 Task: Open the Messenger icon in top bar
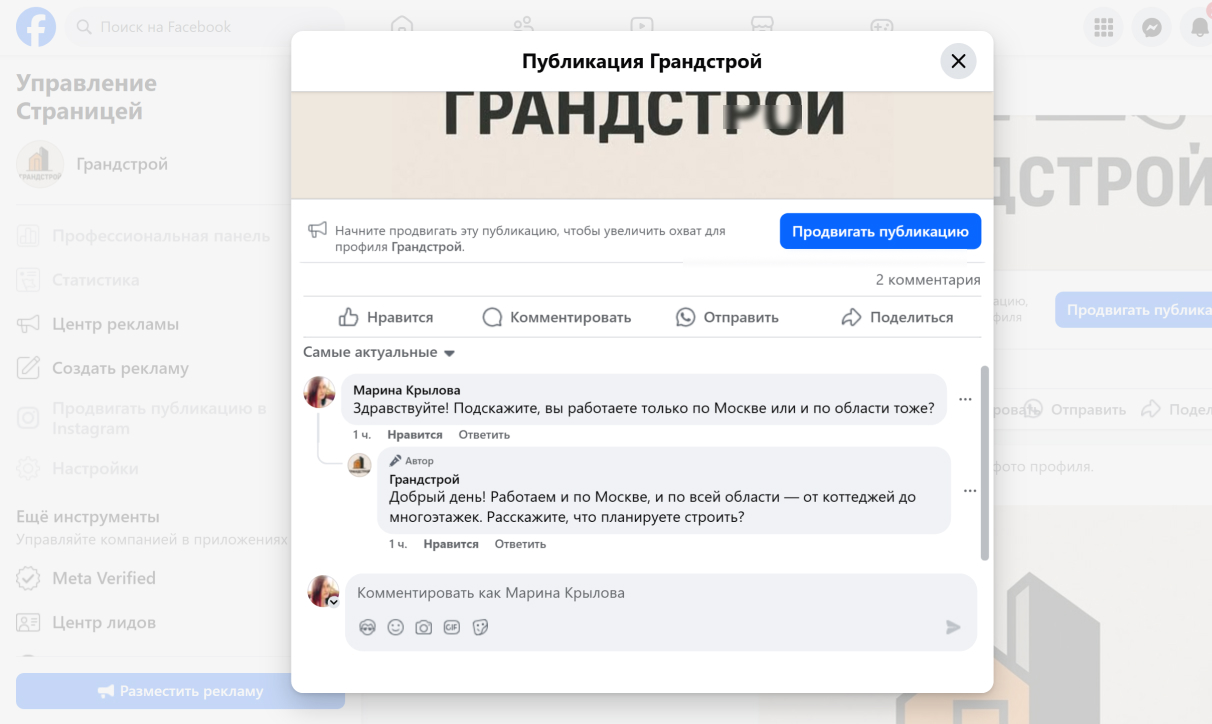coord(1152,28)
